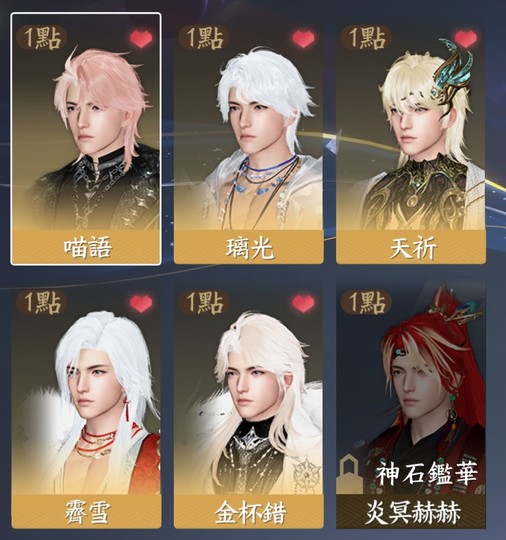Click the 1點 cost badge on 天祈
This screenshot has height=540, width=506.
366,38
